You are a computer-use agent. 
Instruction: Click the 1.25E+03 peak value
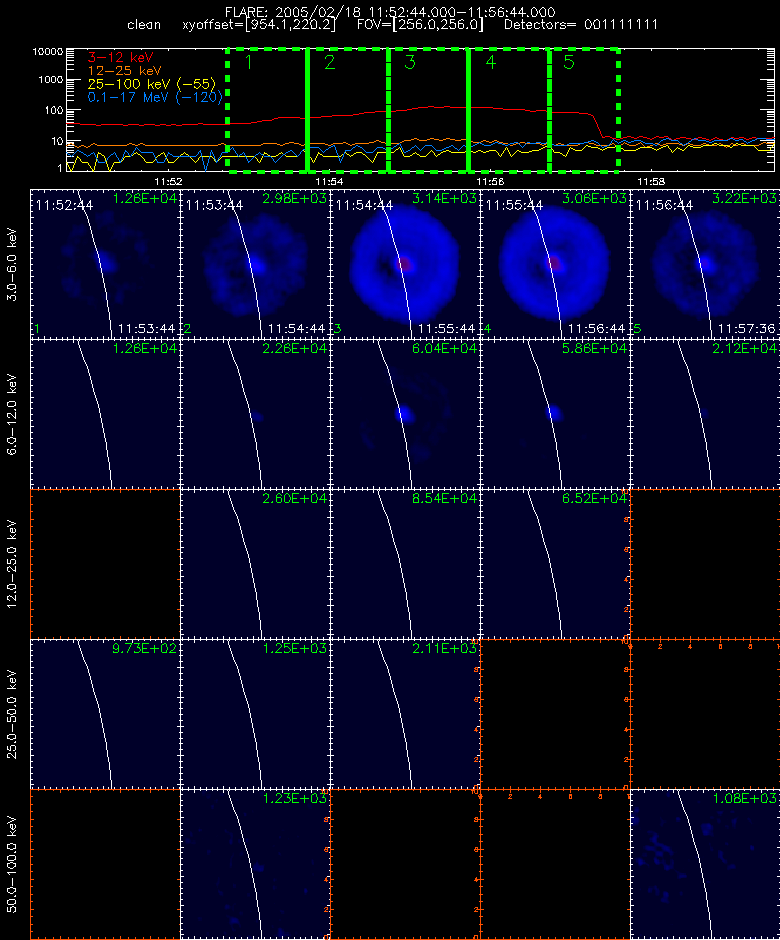point(294,648)
